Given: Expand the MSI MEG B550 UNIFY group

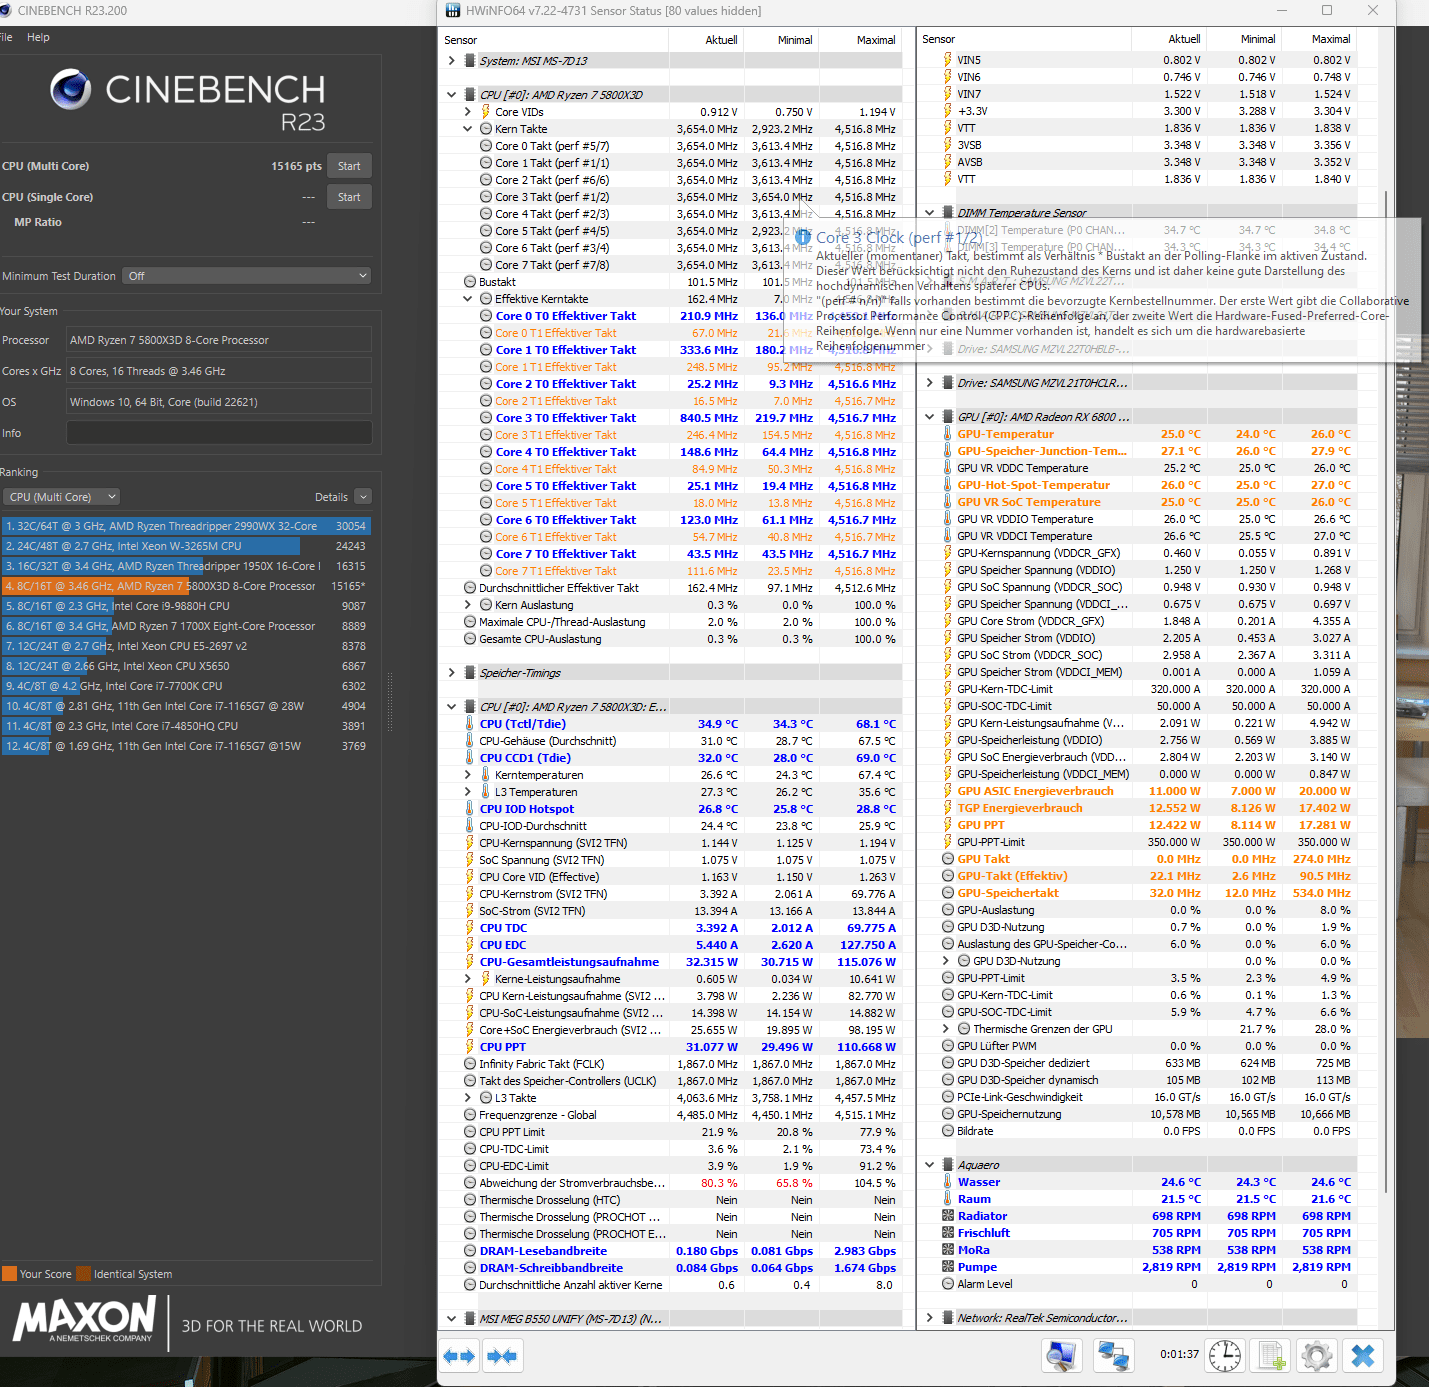Looking at the screenshot, I should [x=451, y=1319].
